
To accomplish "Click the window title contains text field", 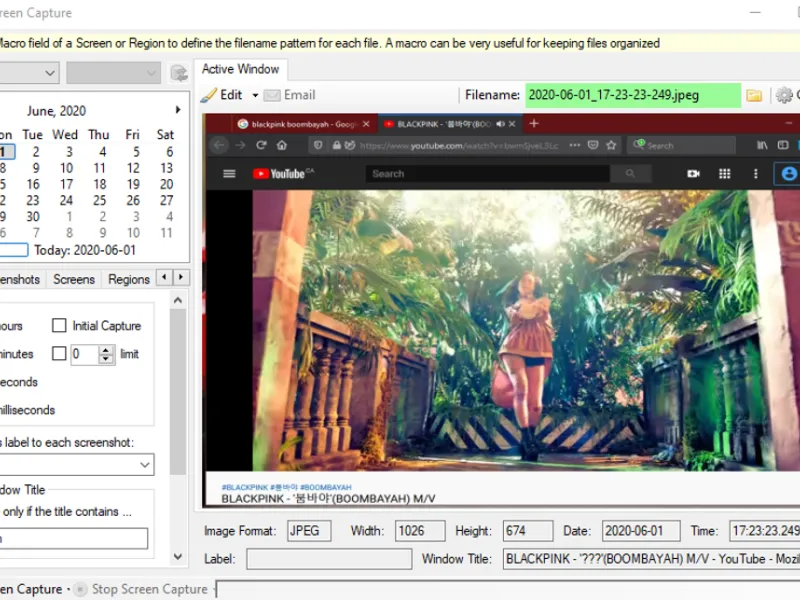I will pos(74,538).
